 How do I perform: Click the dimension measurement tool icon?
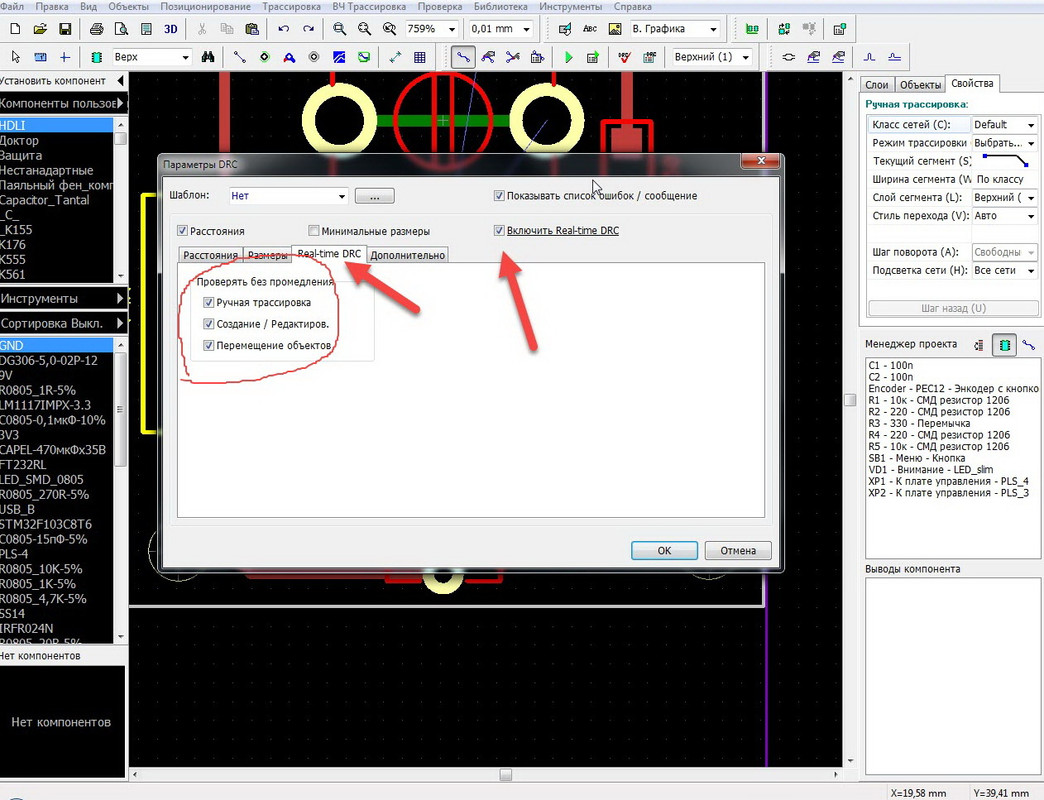click(395, 57)
